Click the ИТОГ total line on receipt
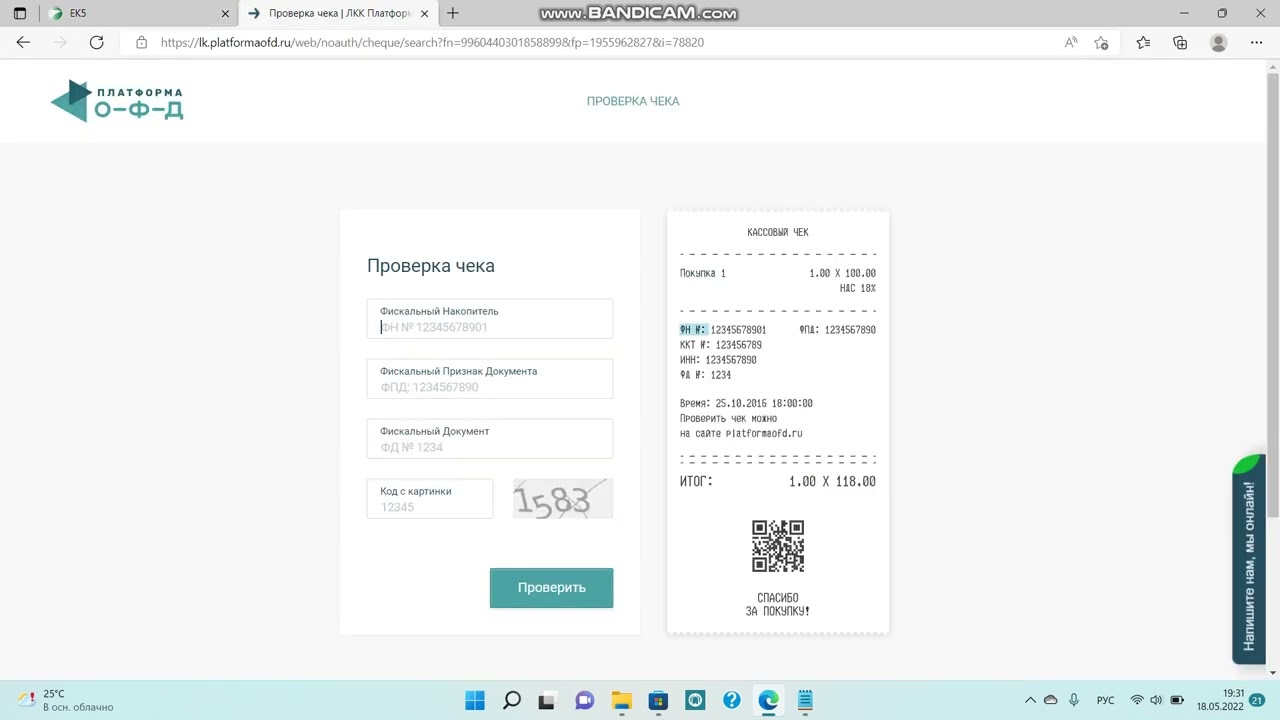The image size is (1280, 720). (778, 482)
